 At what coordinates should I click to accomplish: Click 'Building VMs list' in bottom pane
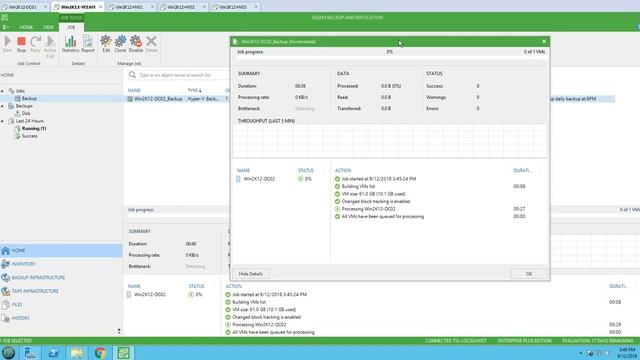click(249, 302)
